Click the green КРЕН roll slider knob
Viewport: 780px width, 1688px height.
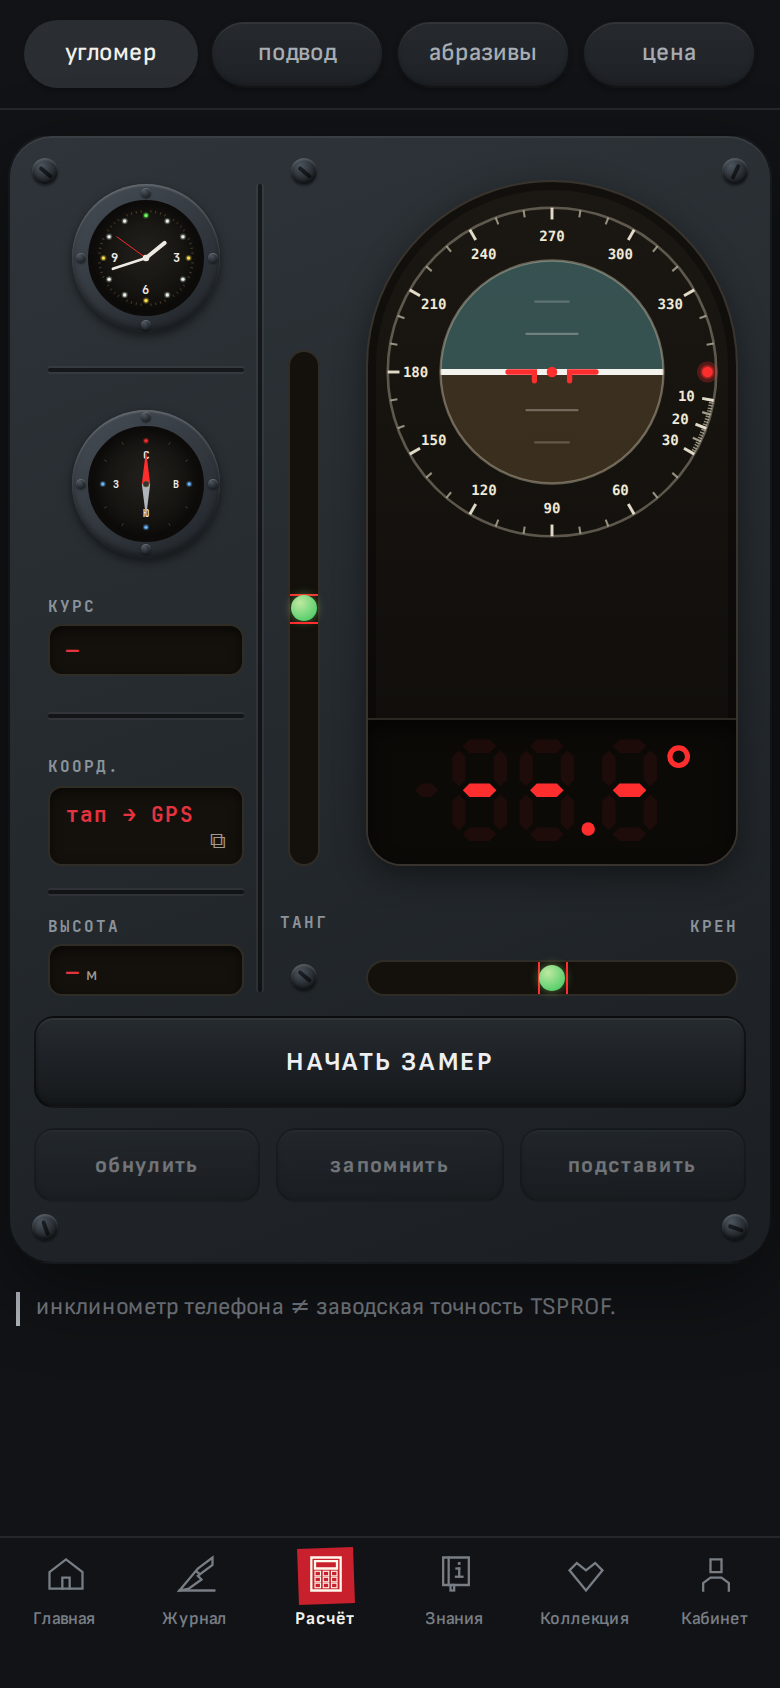(x=552, y=978)
